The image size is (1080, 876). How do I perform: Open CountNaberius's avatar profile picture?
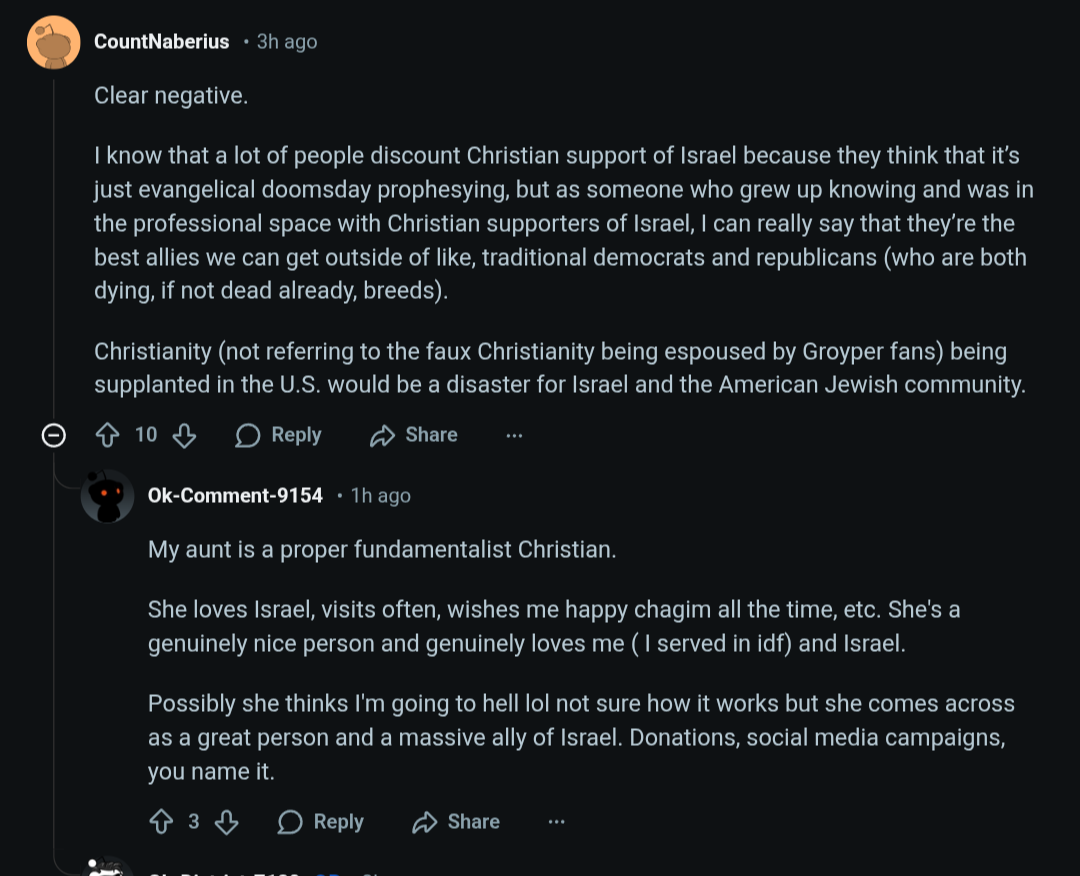click(54, 43)
